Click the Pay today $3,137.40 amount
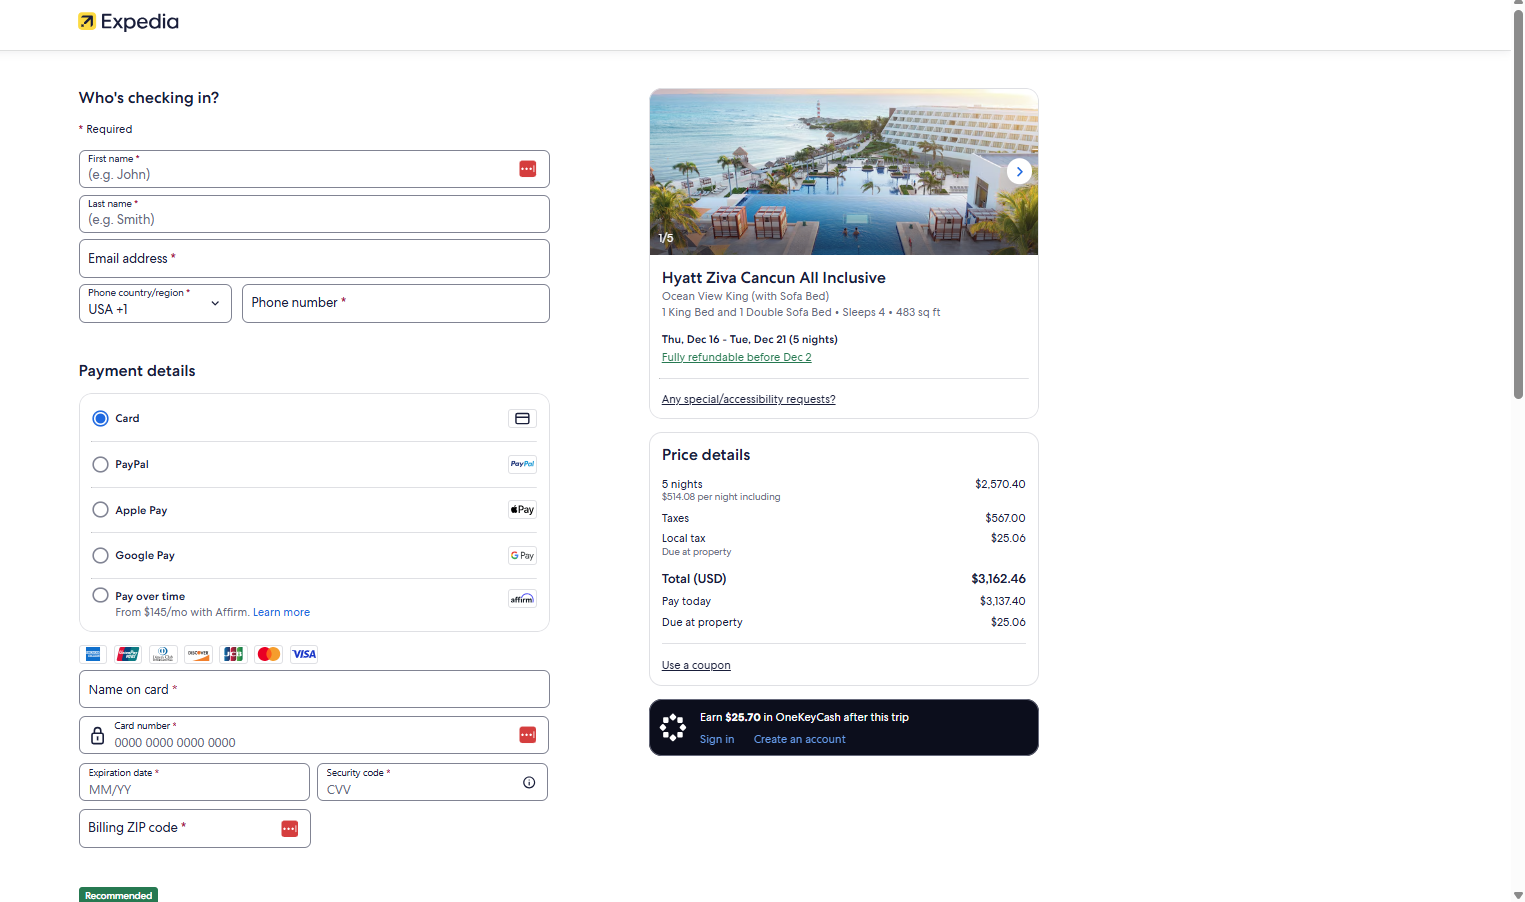This screenshot has height=902, width=1525. pyautogui.click(x=1002, y=601)
